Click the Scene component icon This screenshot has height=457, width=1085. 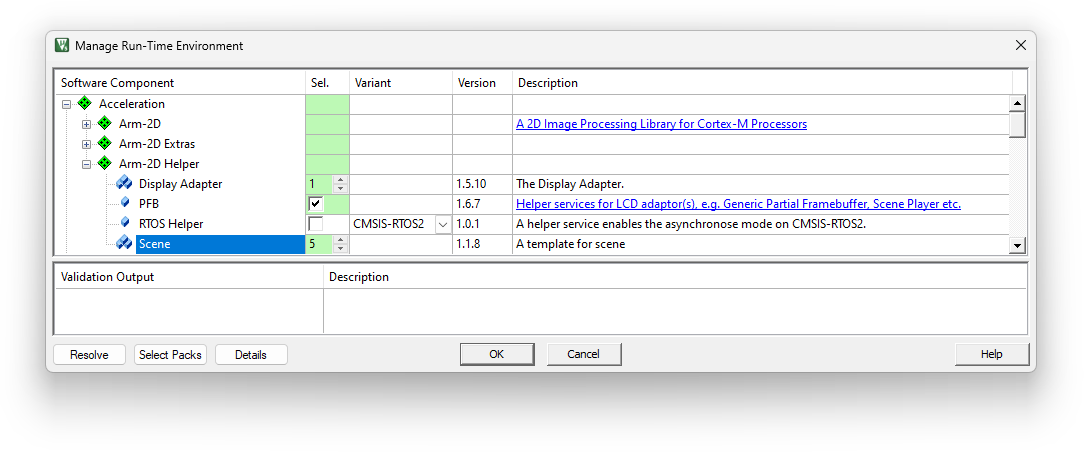pos(124,244)
